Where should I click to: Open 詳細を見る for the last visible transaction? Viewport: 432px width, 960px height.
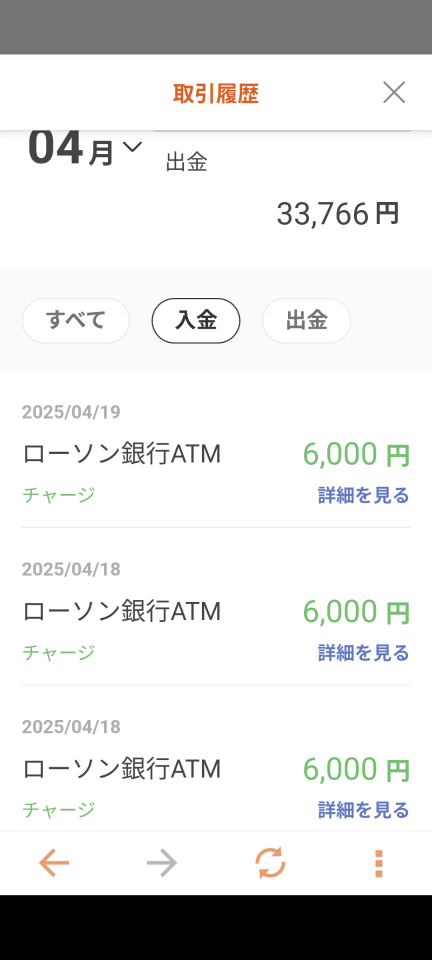(363, 810)
